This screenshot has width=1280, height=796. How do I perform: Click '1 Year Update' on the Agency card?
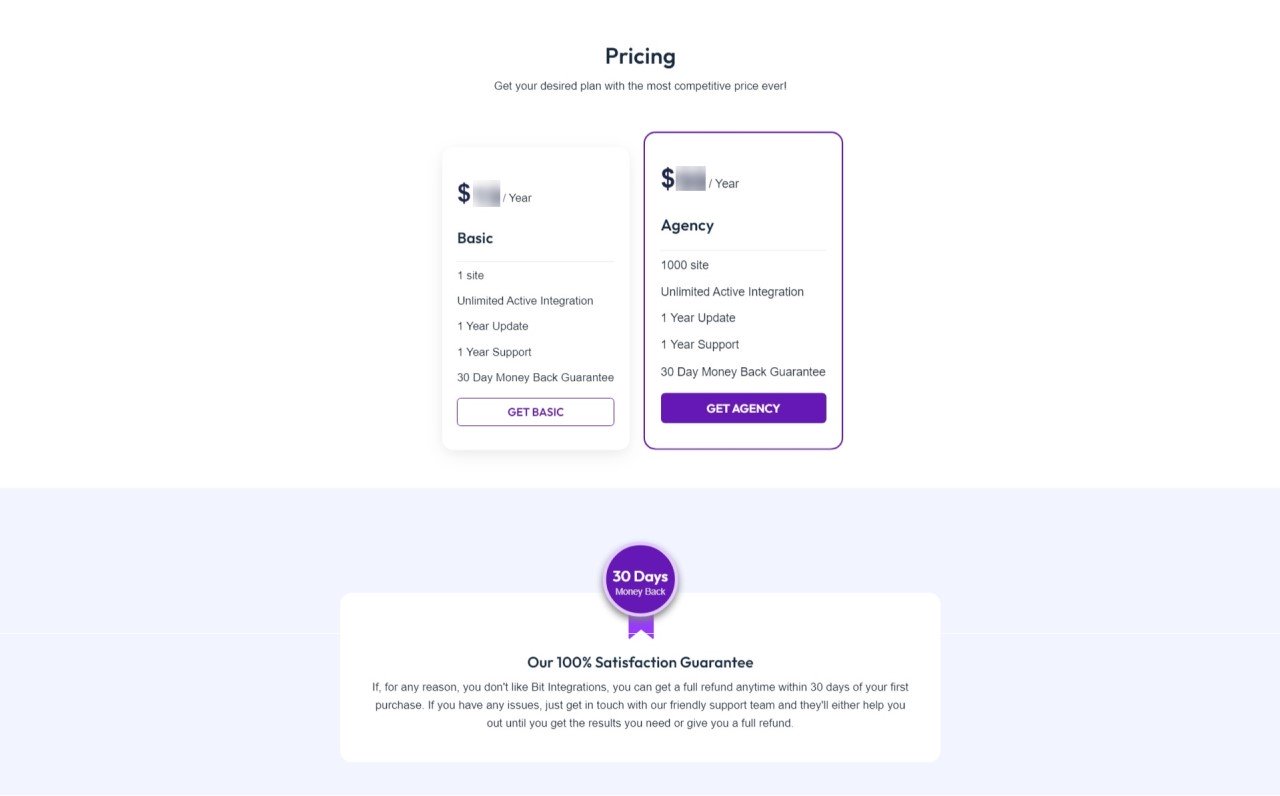click(x=698, y=317)
